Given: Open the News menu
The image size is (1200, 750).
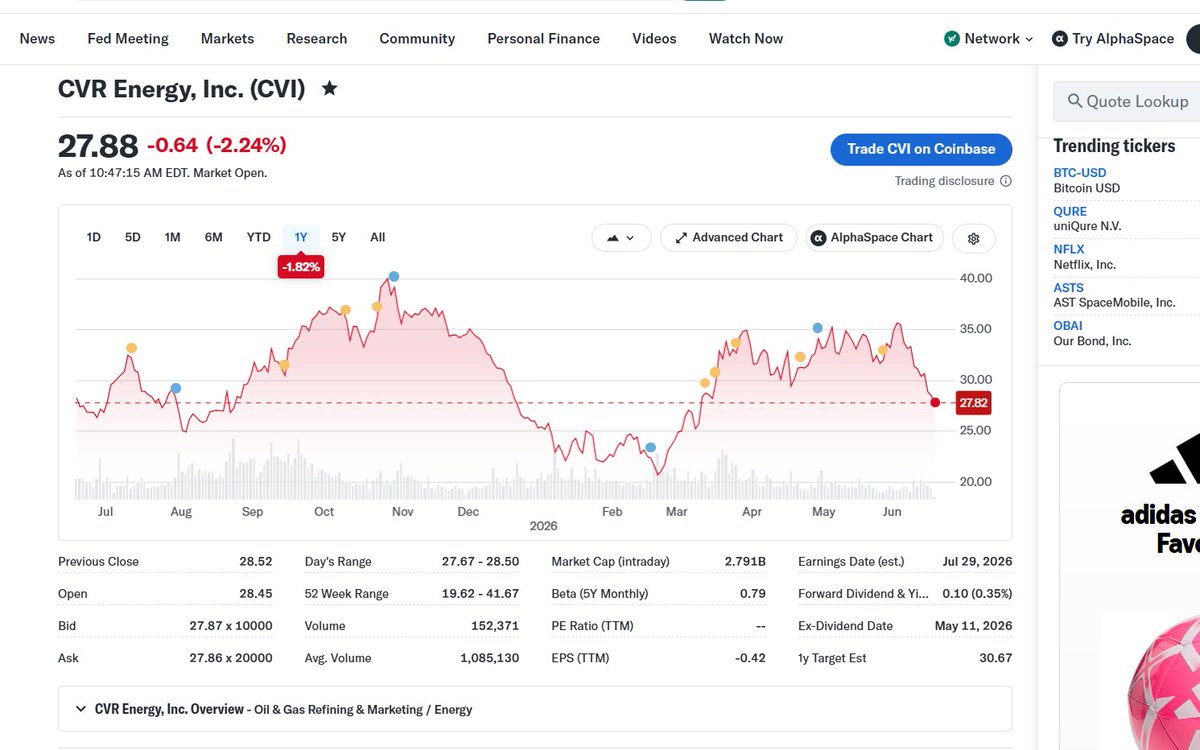Looking at the screenshot, I should 37,39.
